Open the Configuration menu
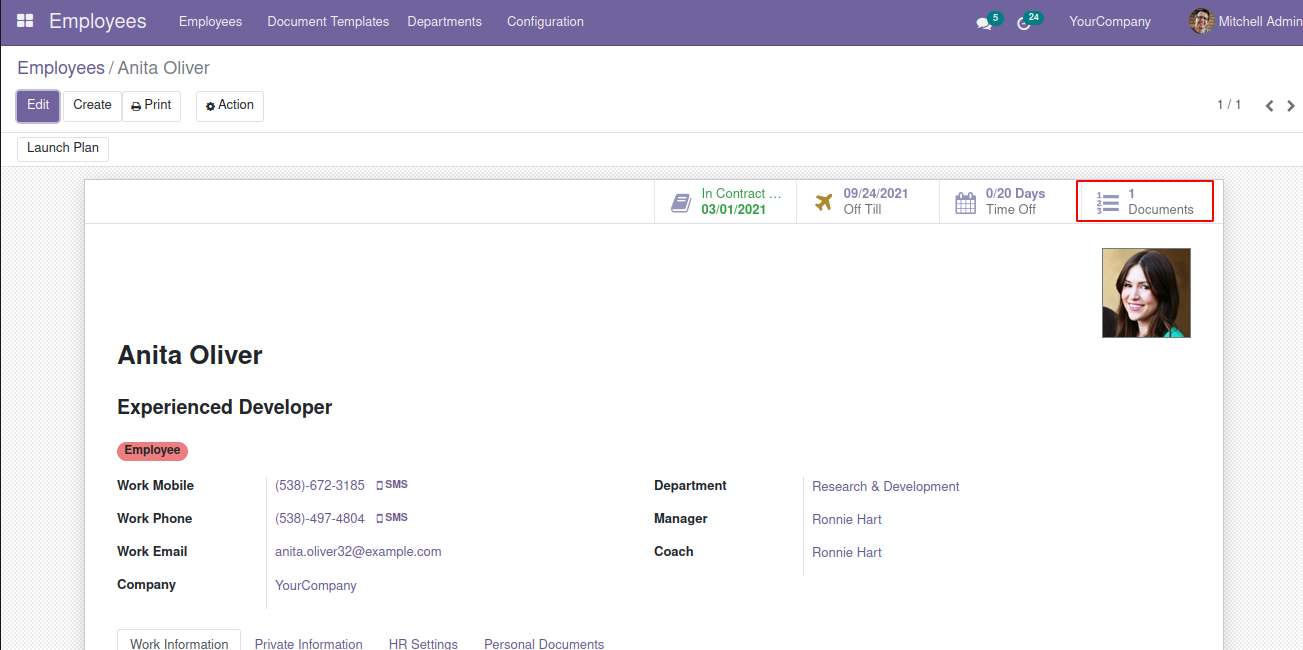This screenshot has width=1303, height=650. (545, 21)
